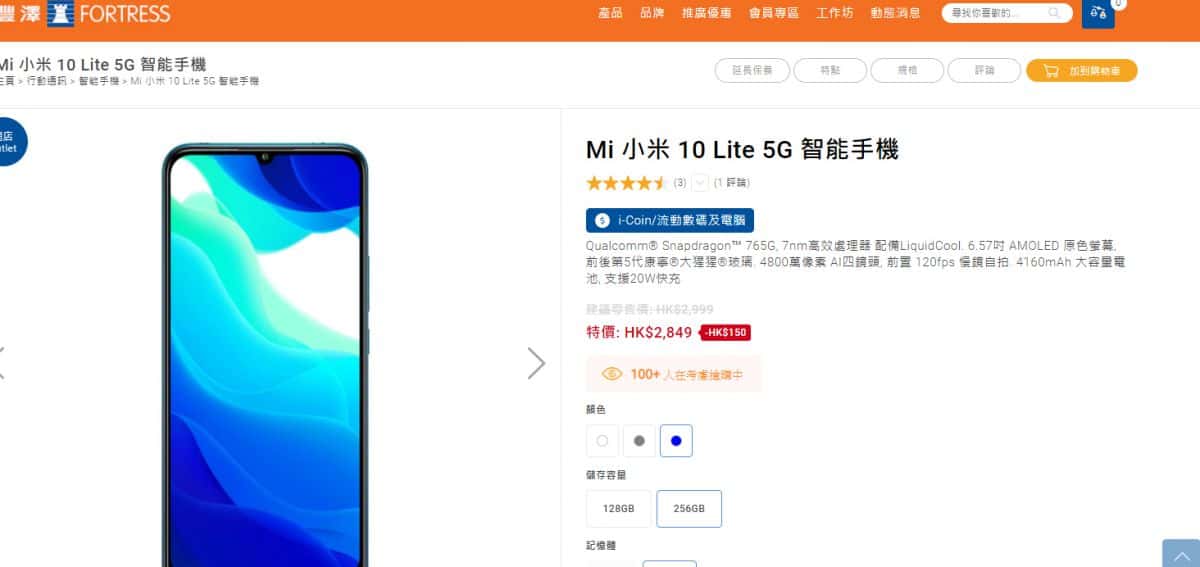Click the search magnifier icon

click(1054, 13)
